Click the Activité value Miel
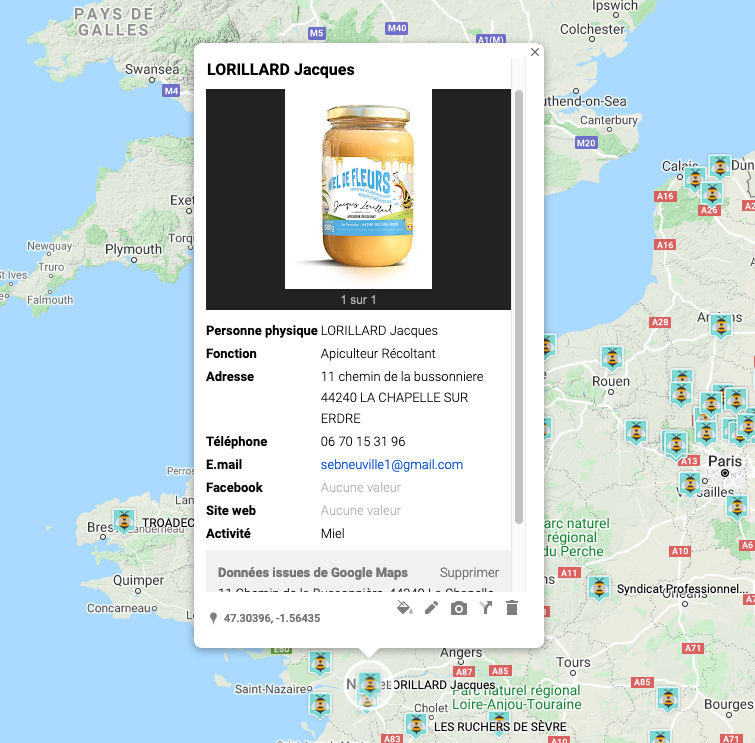 (x=333, y=533)
